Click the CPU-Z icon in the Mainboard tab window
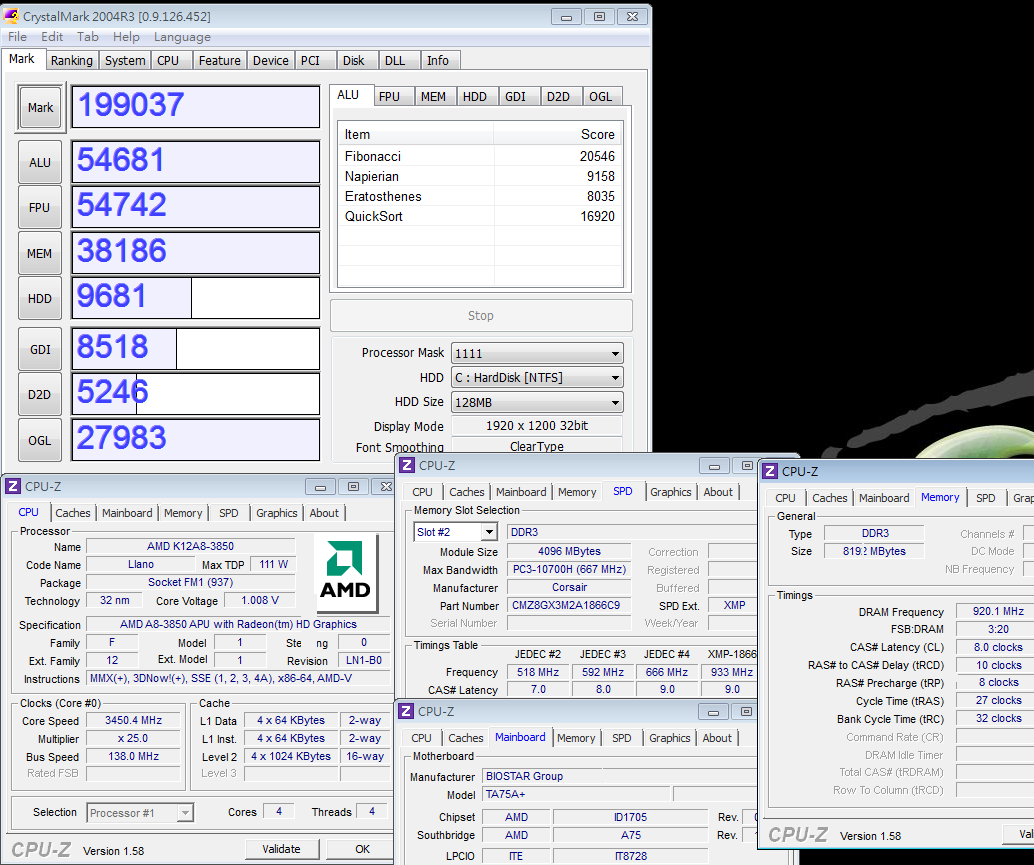This screenshot has height=865, width=1034. point(406,711)
